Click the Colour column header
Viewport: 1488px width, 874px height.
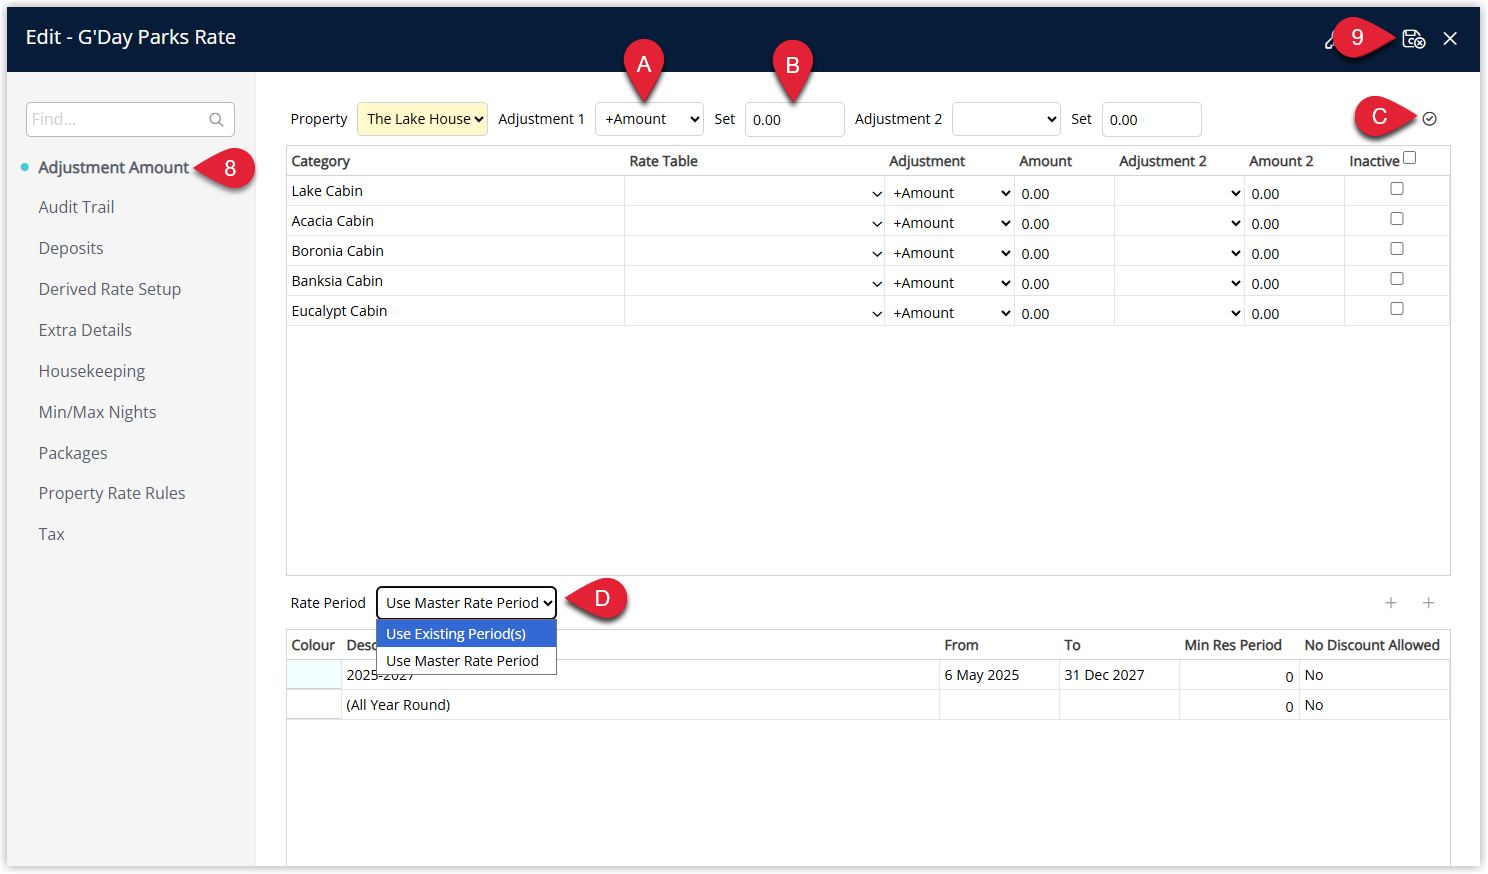(313, 646)
